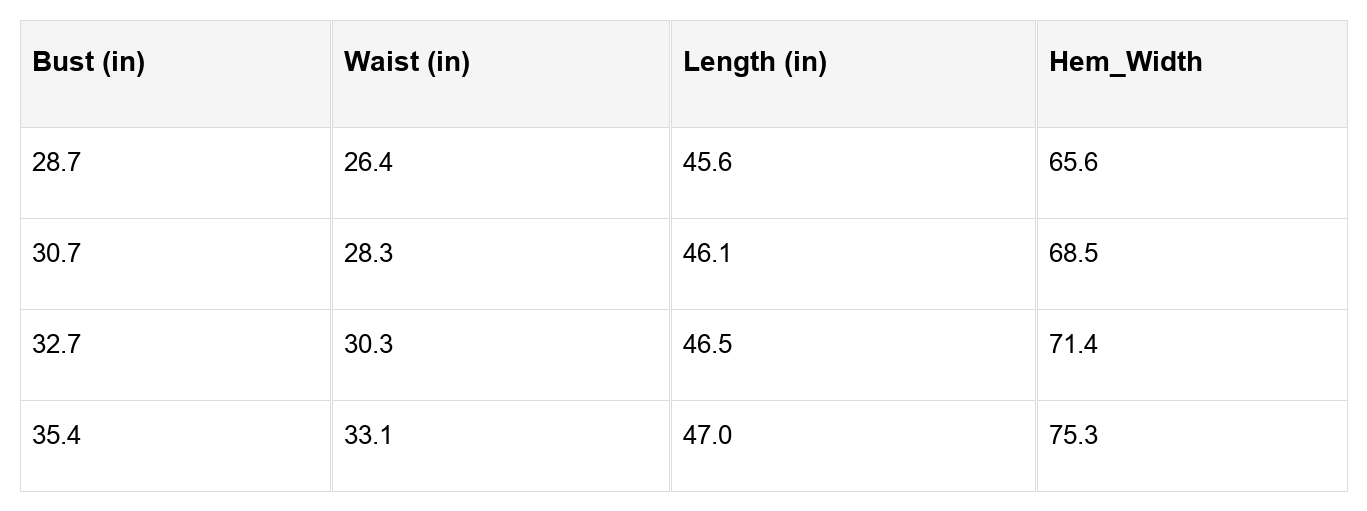Select the length value 47.0 cell
The image size is (1367, 511).
pyautogui.click(x=707, y=436)
